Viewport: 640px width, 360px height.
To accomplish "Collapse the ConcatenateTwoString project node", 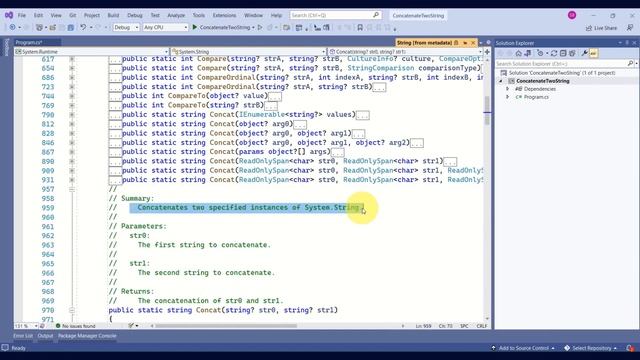I will click(x=501, y=81).
